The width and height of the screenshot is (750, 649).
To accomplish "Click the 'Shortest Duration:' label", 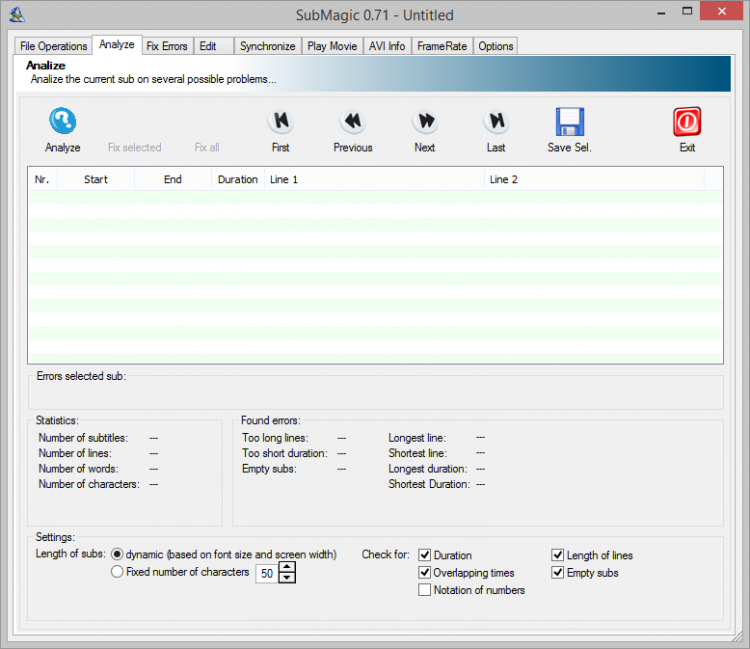I will [x=429, y=484].
